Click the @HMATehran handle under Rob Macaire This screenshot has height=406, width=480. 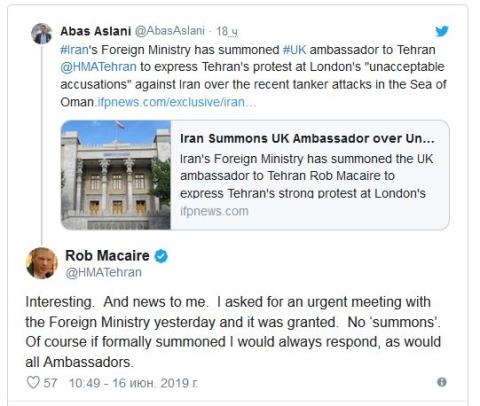104,272
